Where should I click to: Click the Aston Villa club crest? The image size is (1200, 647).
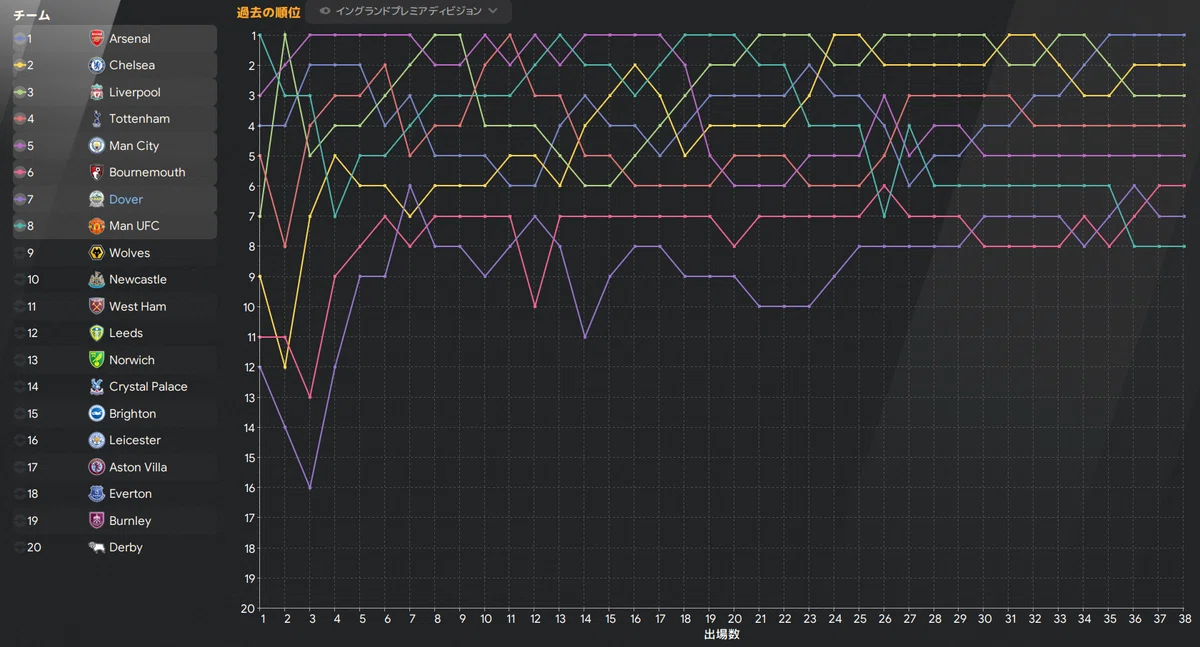click(97, 467)
